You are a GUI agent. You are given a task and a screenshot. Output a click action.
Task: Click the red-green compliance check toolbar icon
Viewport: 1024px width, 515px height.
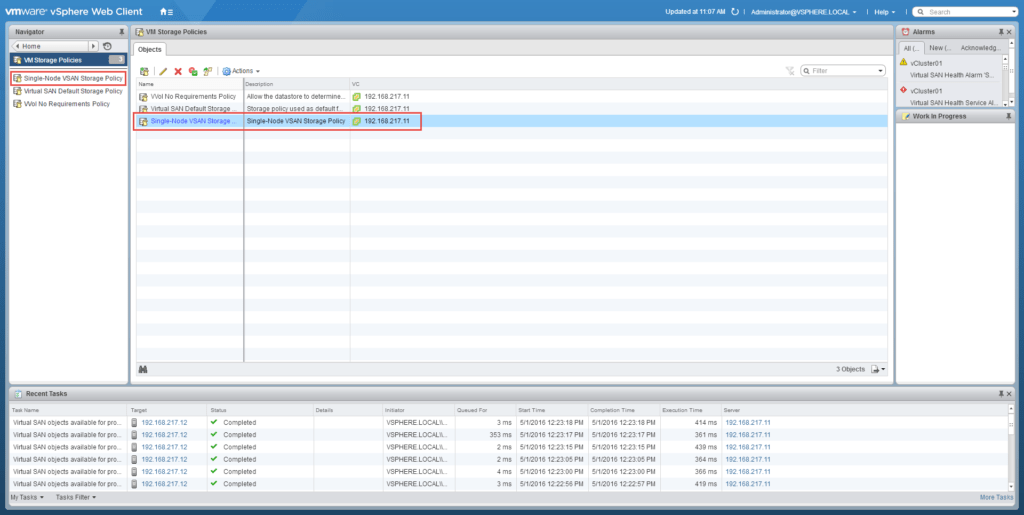point(193,70)
